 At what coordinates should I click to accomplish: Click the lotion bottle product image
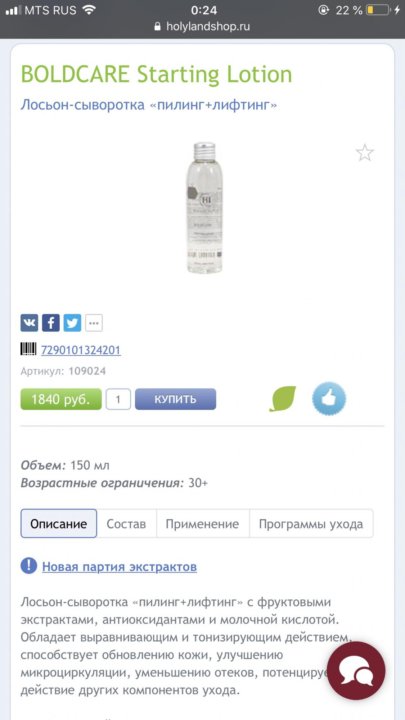(204, 208)
